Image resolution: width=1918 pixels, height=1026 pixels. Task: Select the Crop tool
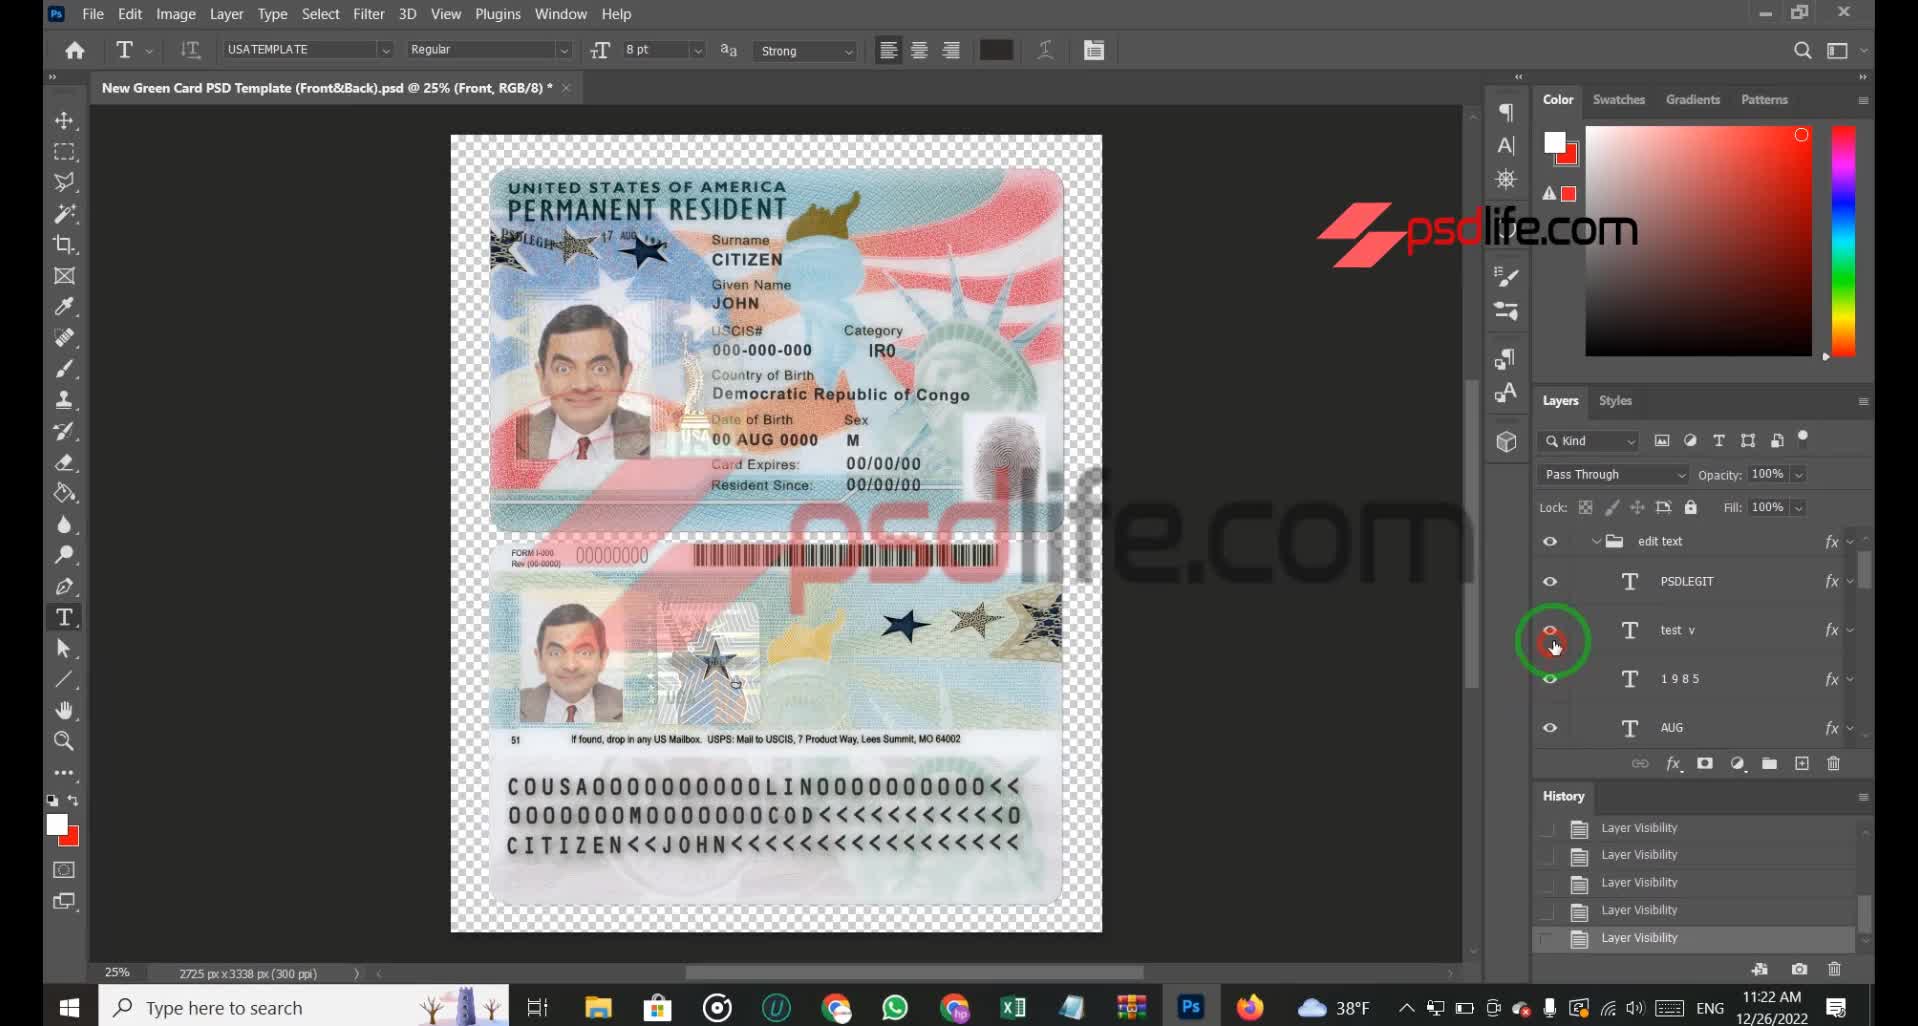click(64, 245)
